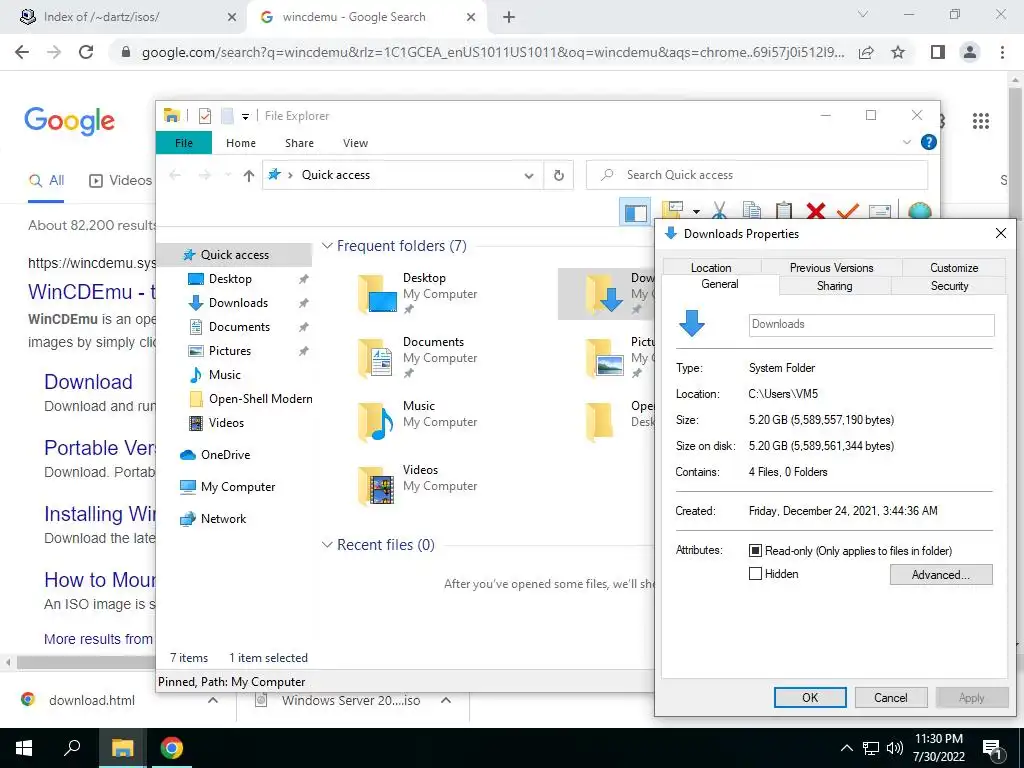
Task: Select My Computer in the navigation pane
Action: (238, 487)
